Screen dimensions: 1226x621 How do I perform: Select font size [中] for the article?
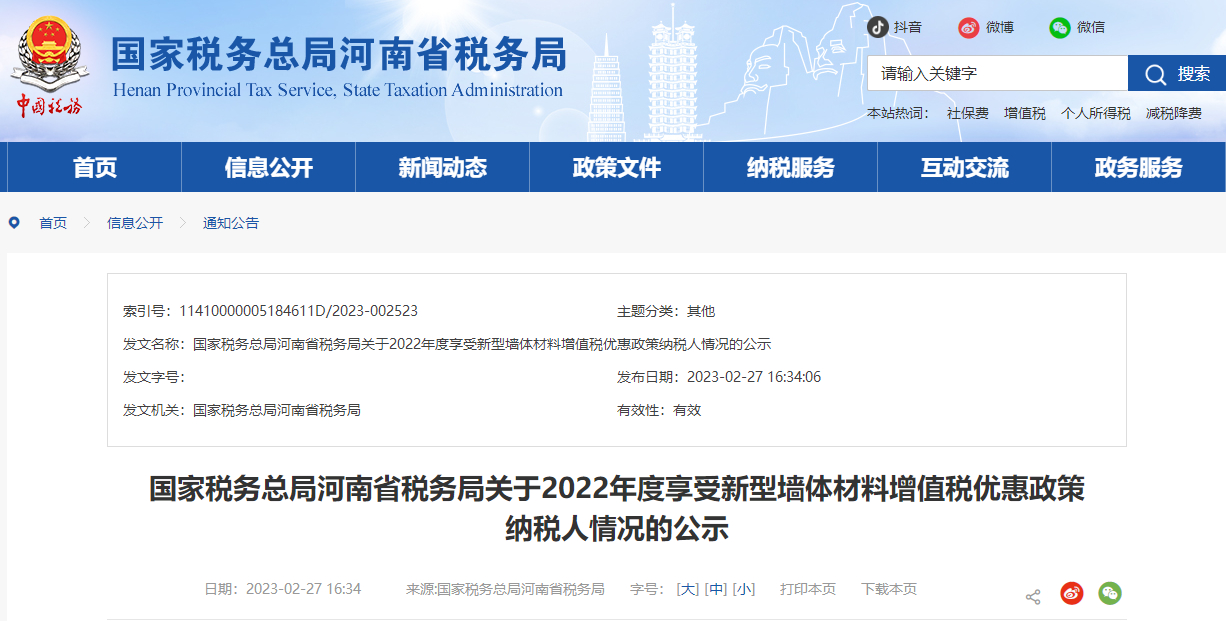click(715, 590)
